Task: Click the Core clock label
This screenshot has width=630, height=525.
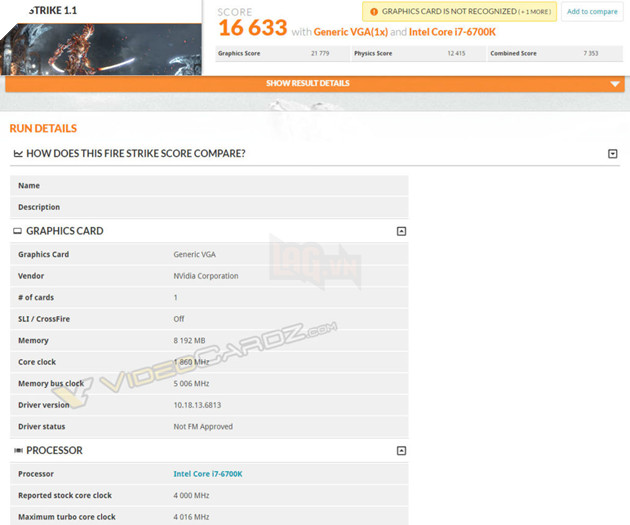Action: point(37,362)
